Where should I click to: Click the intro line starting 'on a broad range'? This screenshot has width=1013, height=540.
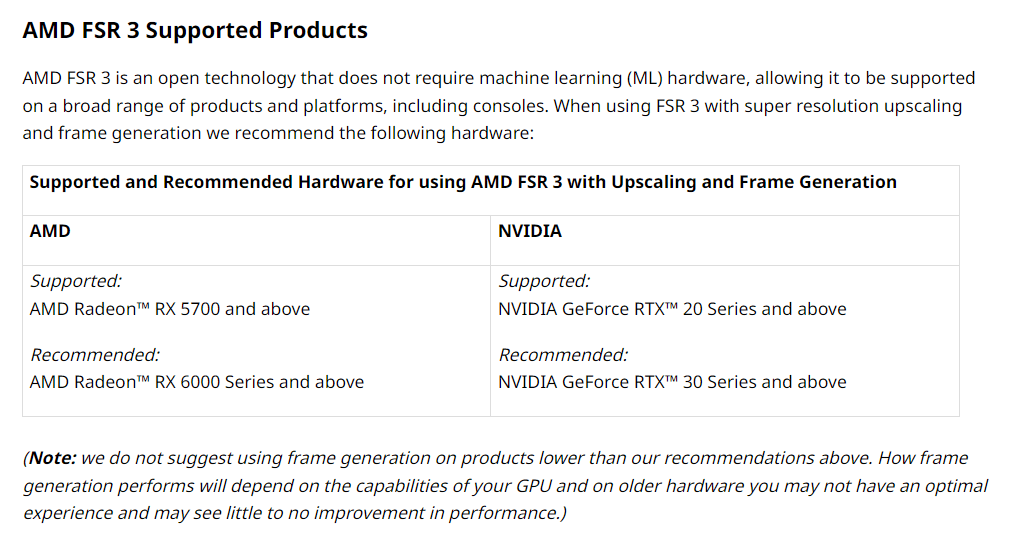[492, 106]
